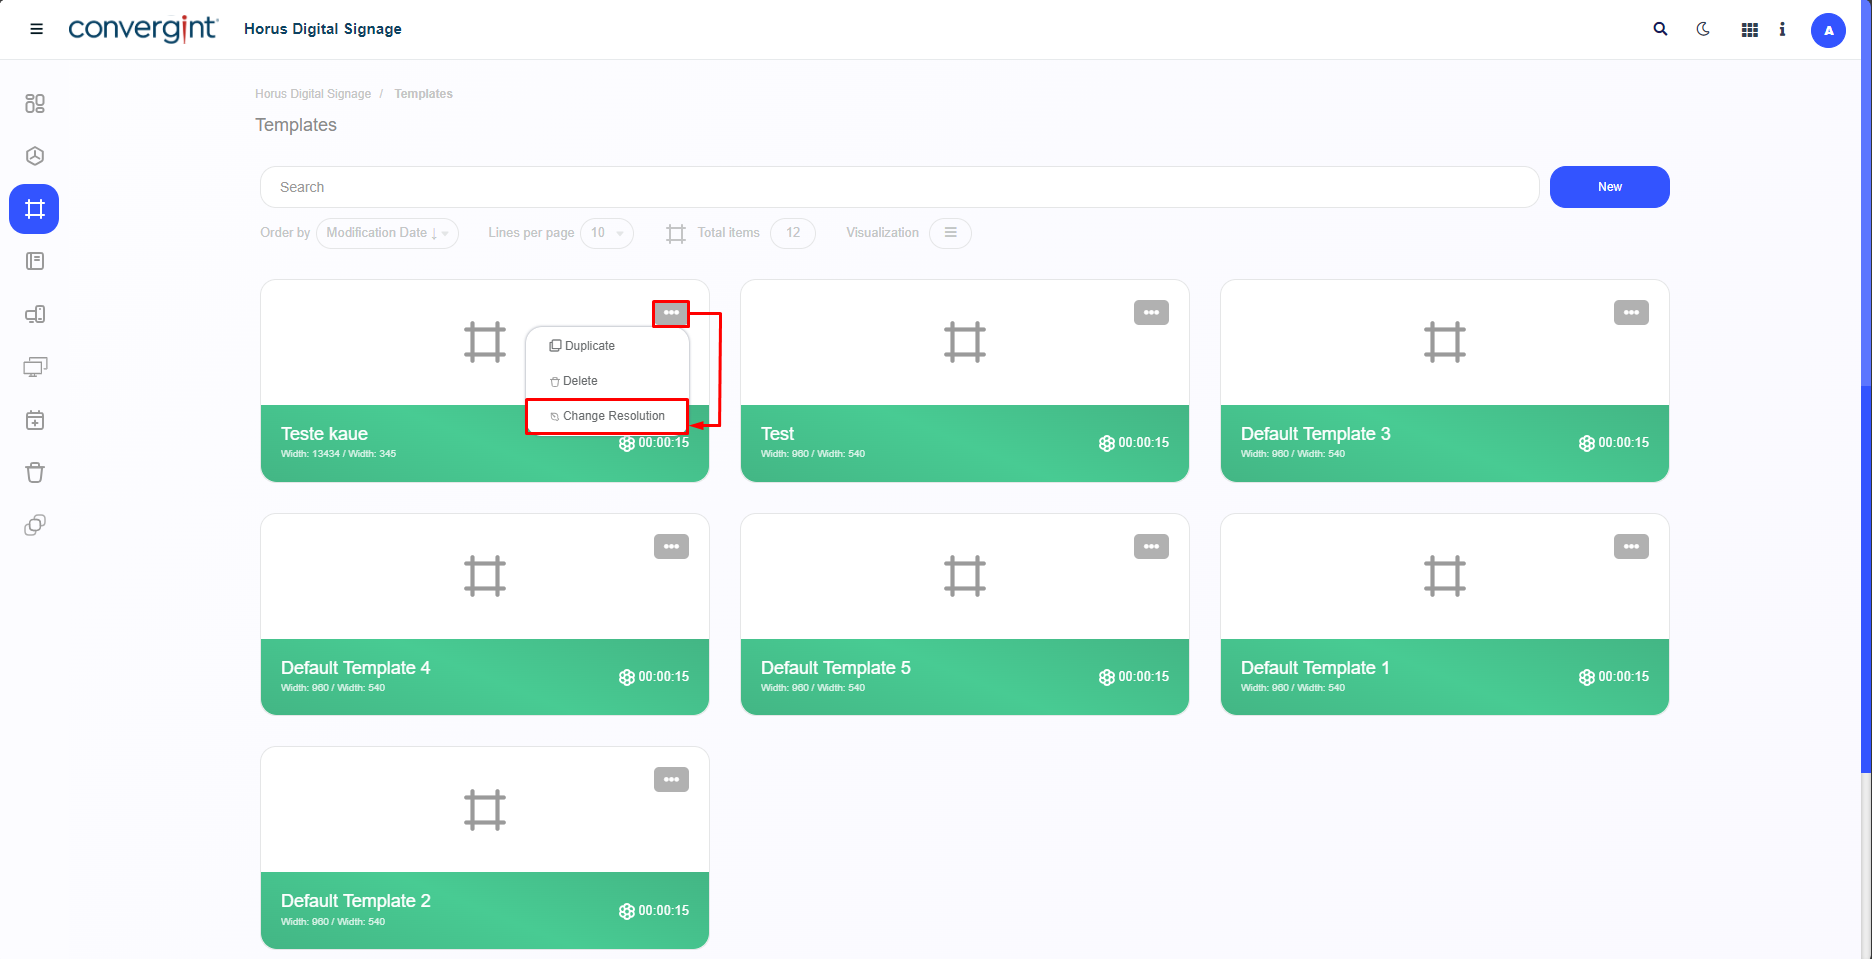Click the New template button
This screenshot has width=1872, height=959.
pyautogui.click(x=1609, y=187)
